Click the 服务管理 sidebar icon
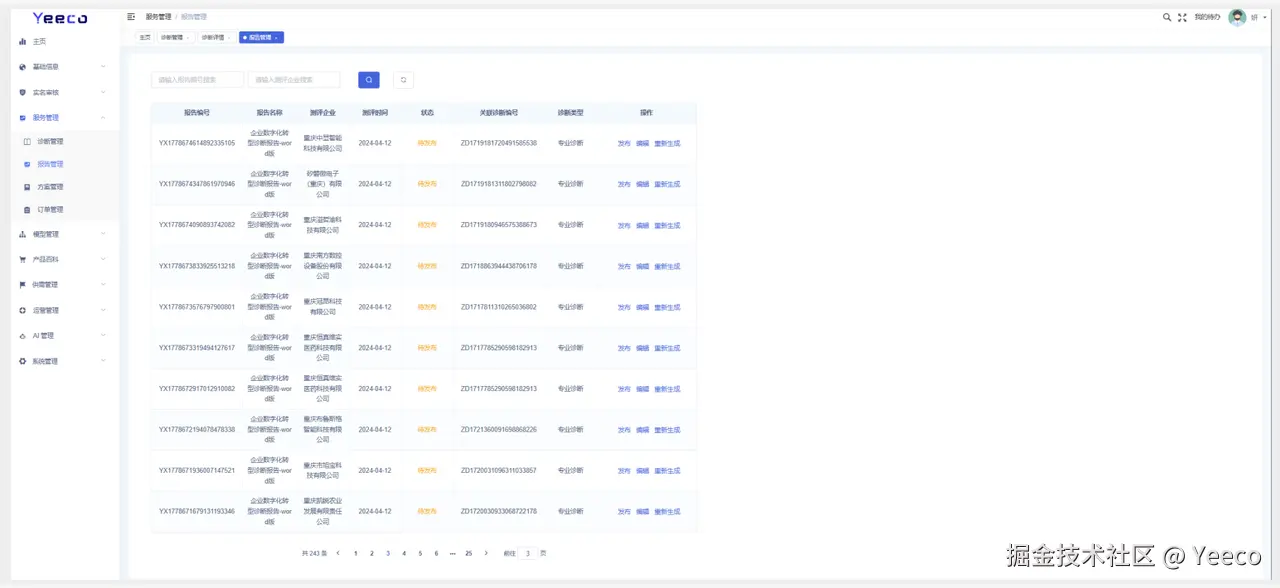The image size is (1280, 588). 23,118
